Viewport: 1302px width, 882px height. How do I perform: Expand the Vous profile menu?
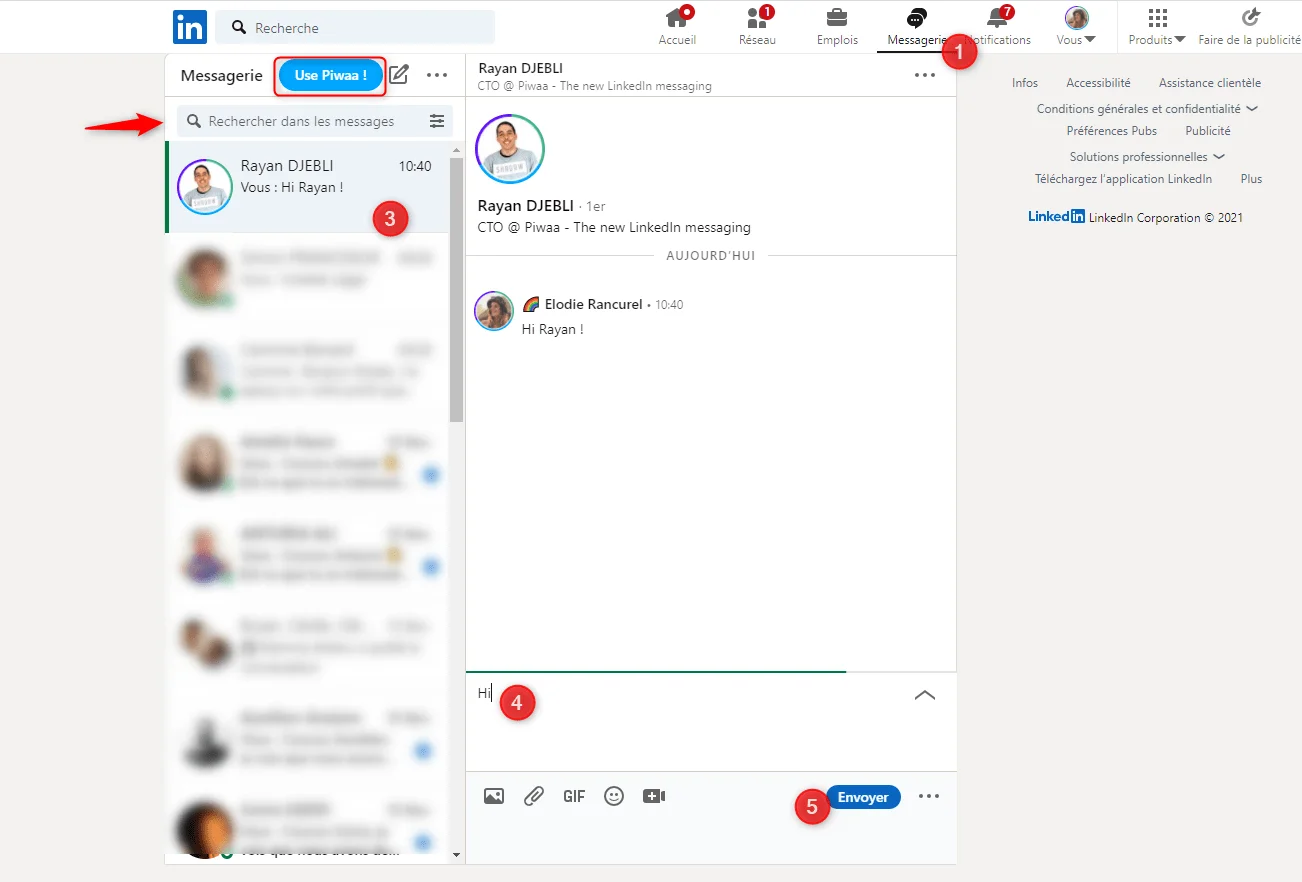tap(1076, 26)
